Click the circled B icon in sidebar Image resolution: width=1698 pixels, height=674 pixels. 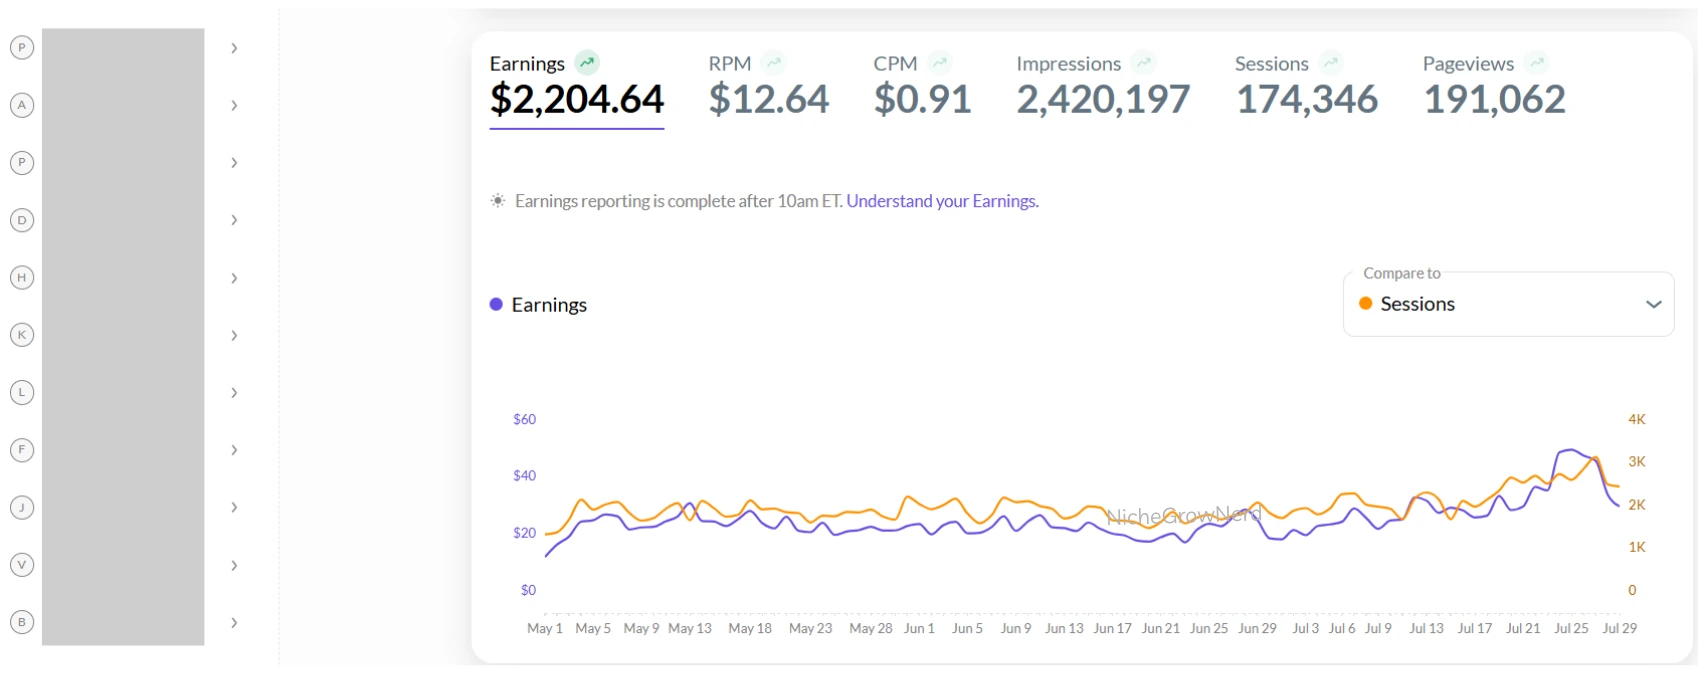pyautogui.click(x=22, y=622)
